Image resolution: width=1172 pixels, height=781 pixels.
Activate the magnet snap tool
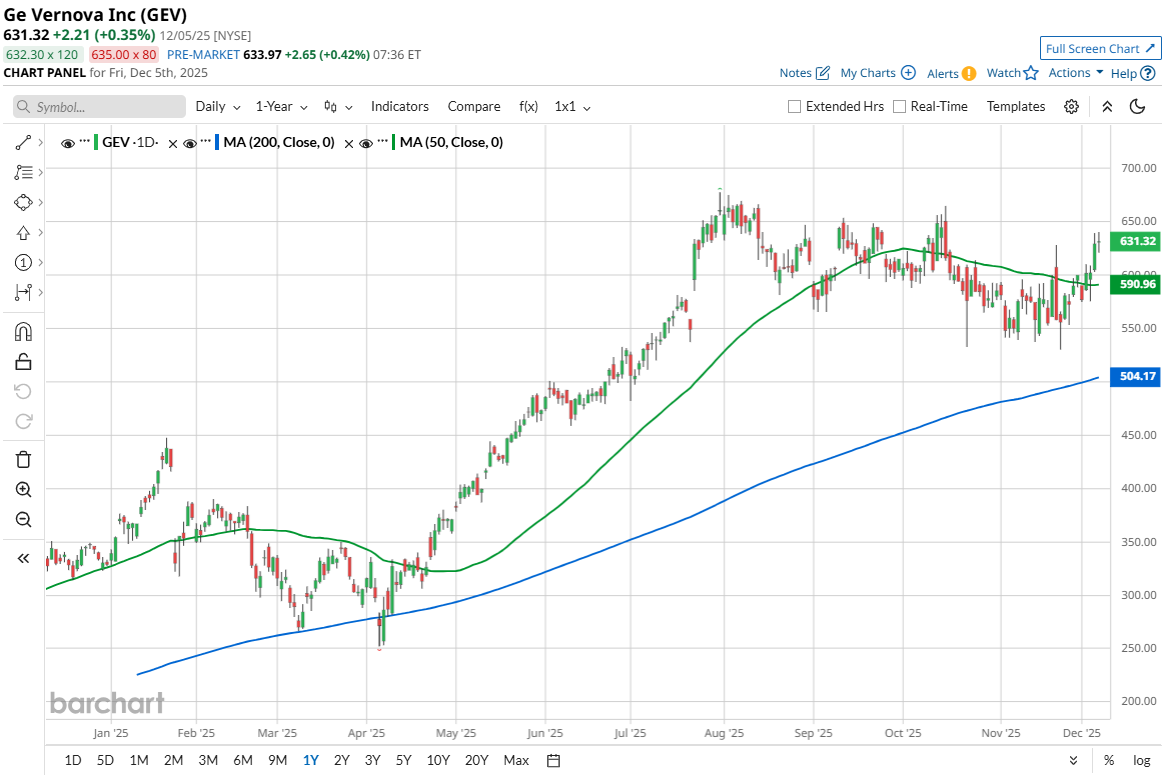click(x=23, y=332)
